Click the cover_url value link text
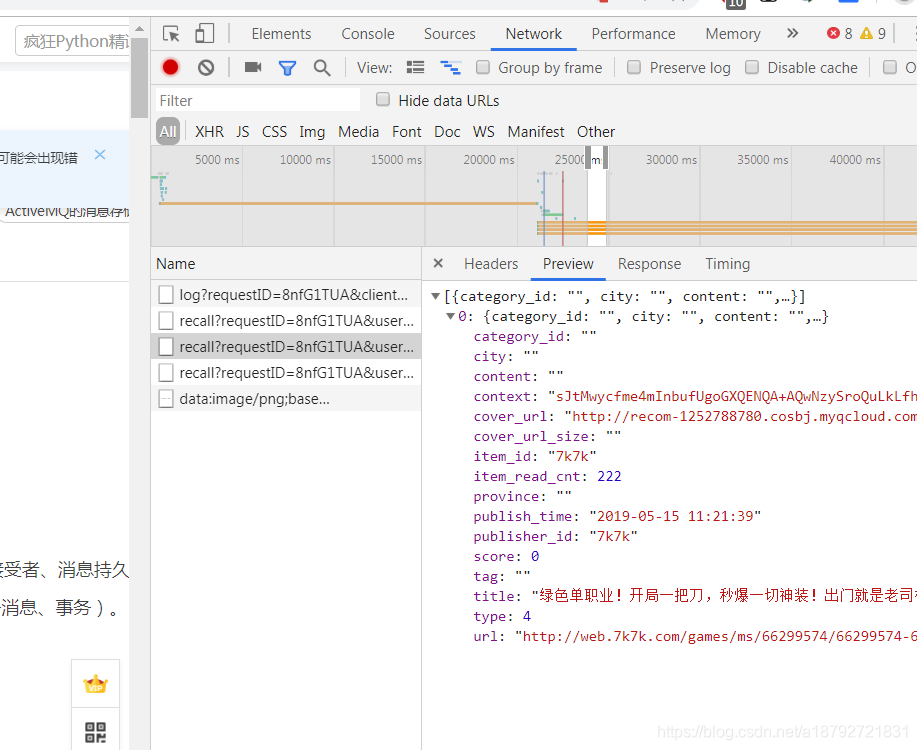 (x=743, y=417)
